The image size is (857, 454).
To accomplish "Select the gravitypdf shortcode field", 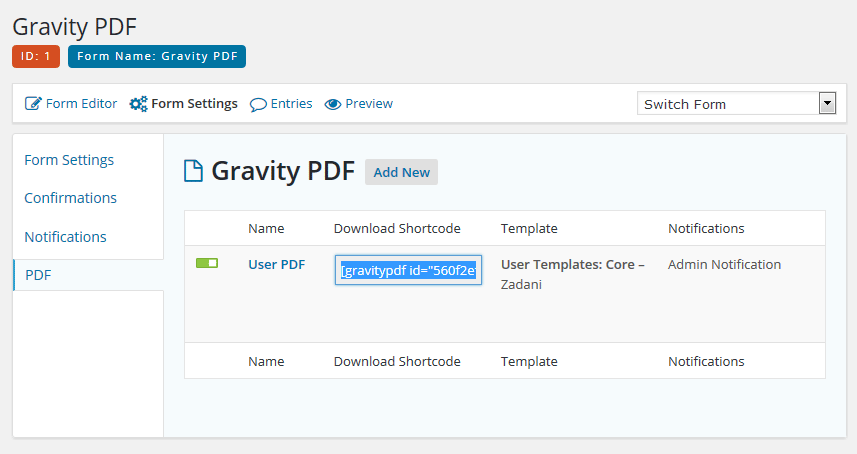I will [x=408, y=270].
